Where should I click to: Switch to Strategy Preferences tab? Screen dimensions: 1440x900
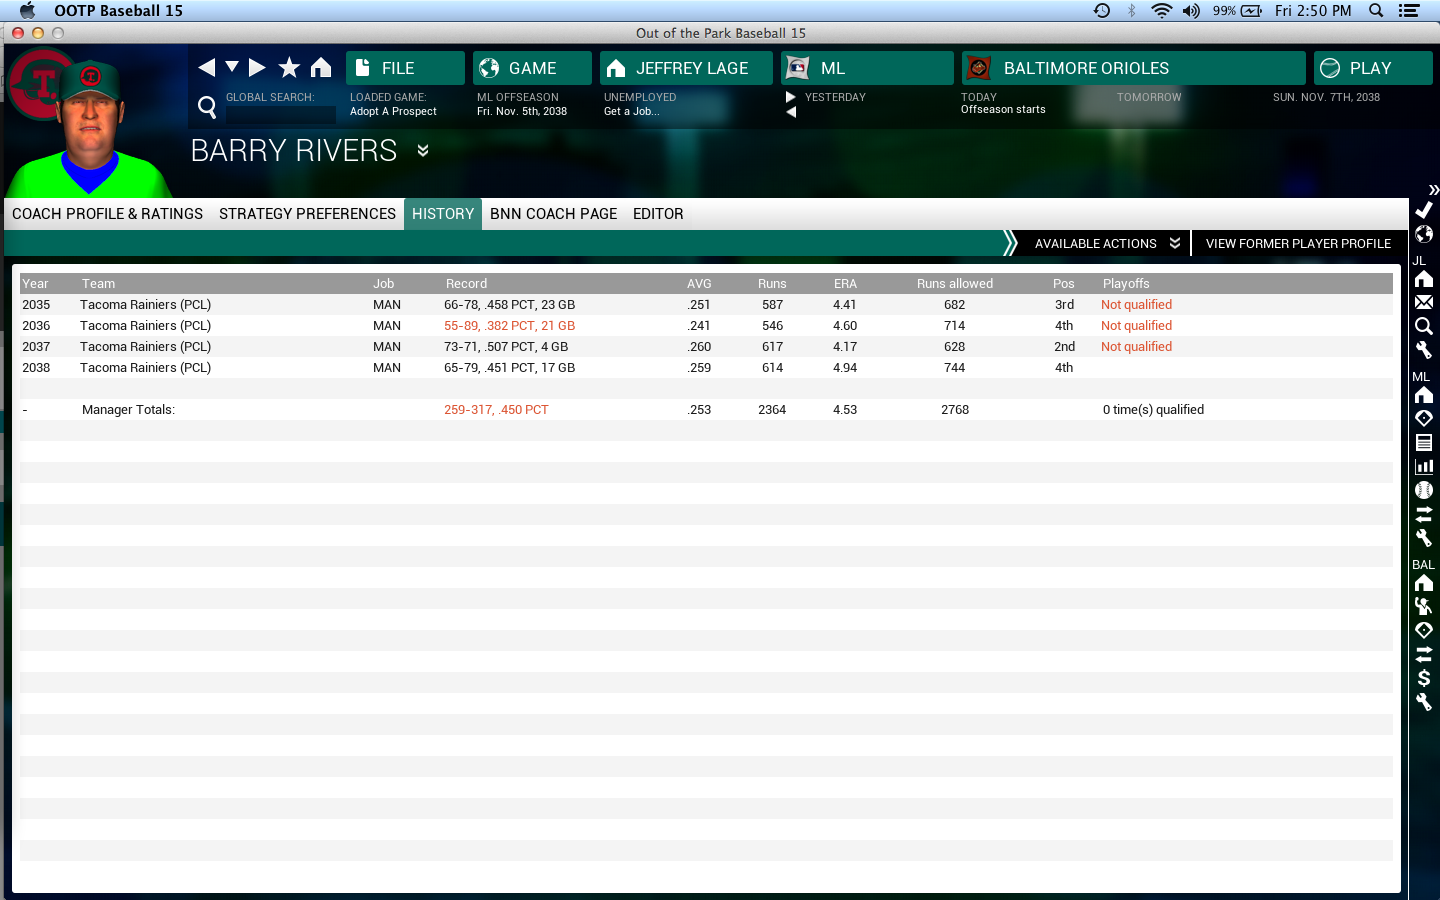click(x=307, y=214)
